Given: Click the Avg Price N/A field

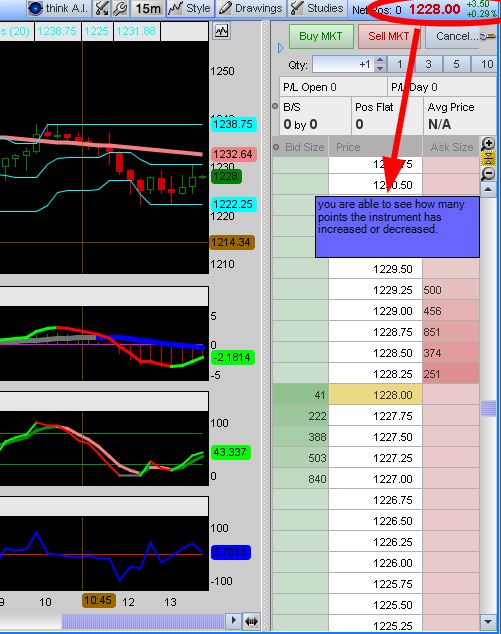Looking at the screenshot, I should click(459, 116).
